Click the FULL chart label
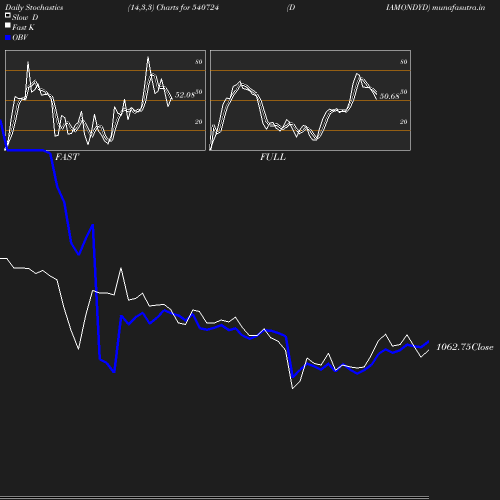Screen dimensions: 500x500 273,157
